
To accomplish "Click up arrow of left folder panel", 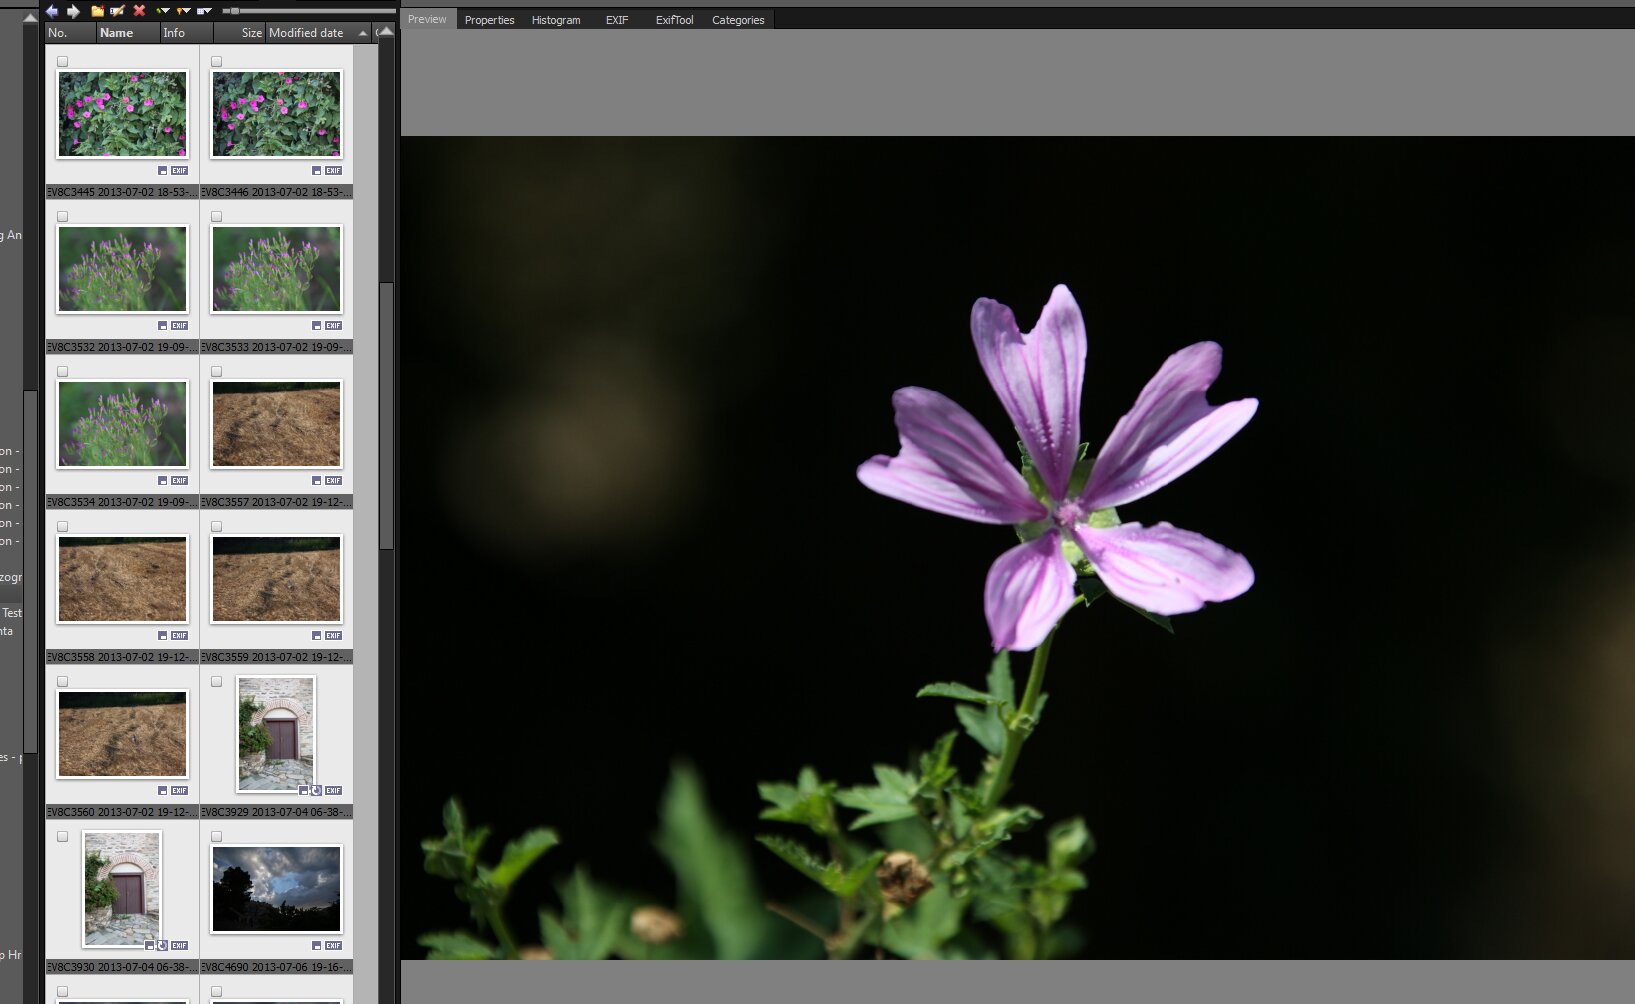I will click(30, 18).
